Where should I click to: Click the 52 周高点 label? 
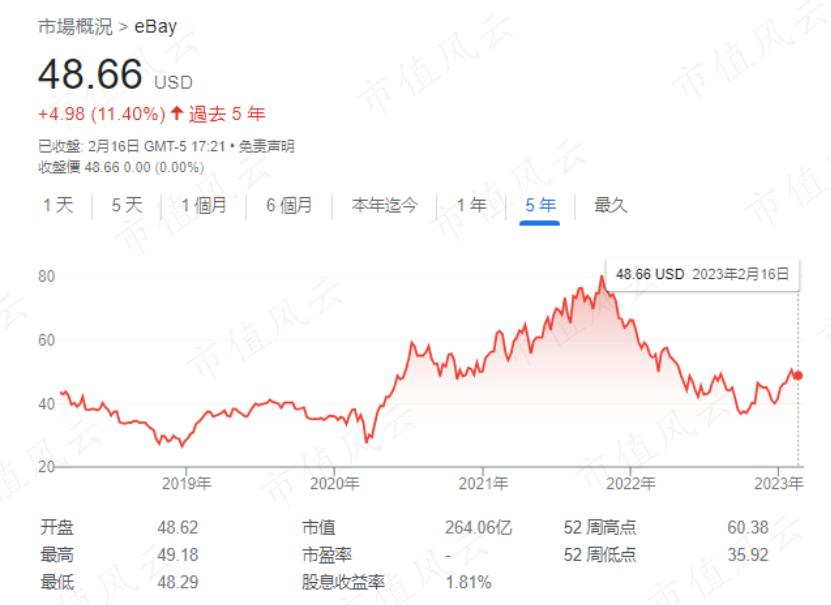click(x=599, y=528)
